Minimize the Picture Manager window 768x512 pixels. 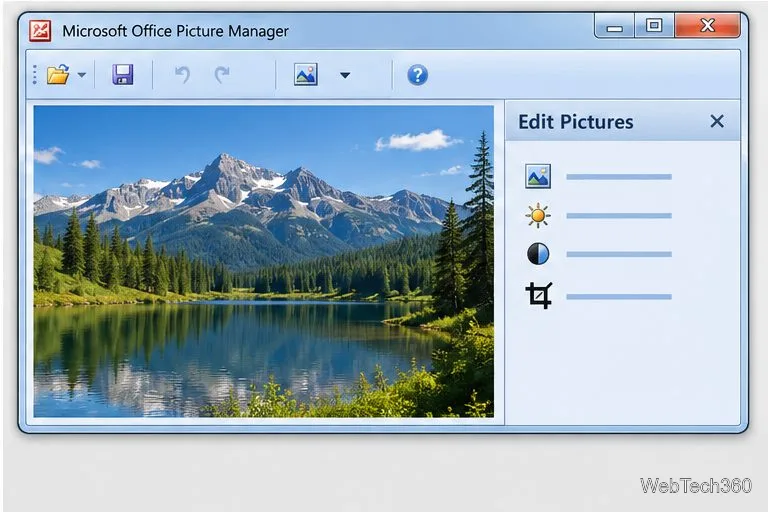click(x=615, y=26)
